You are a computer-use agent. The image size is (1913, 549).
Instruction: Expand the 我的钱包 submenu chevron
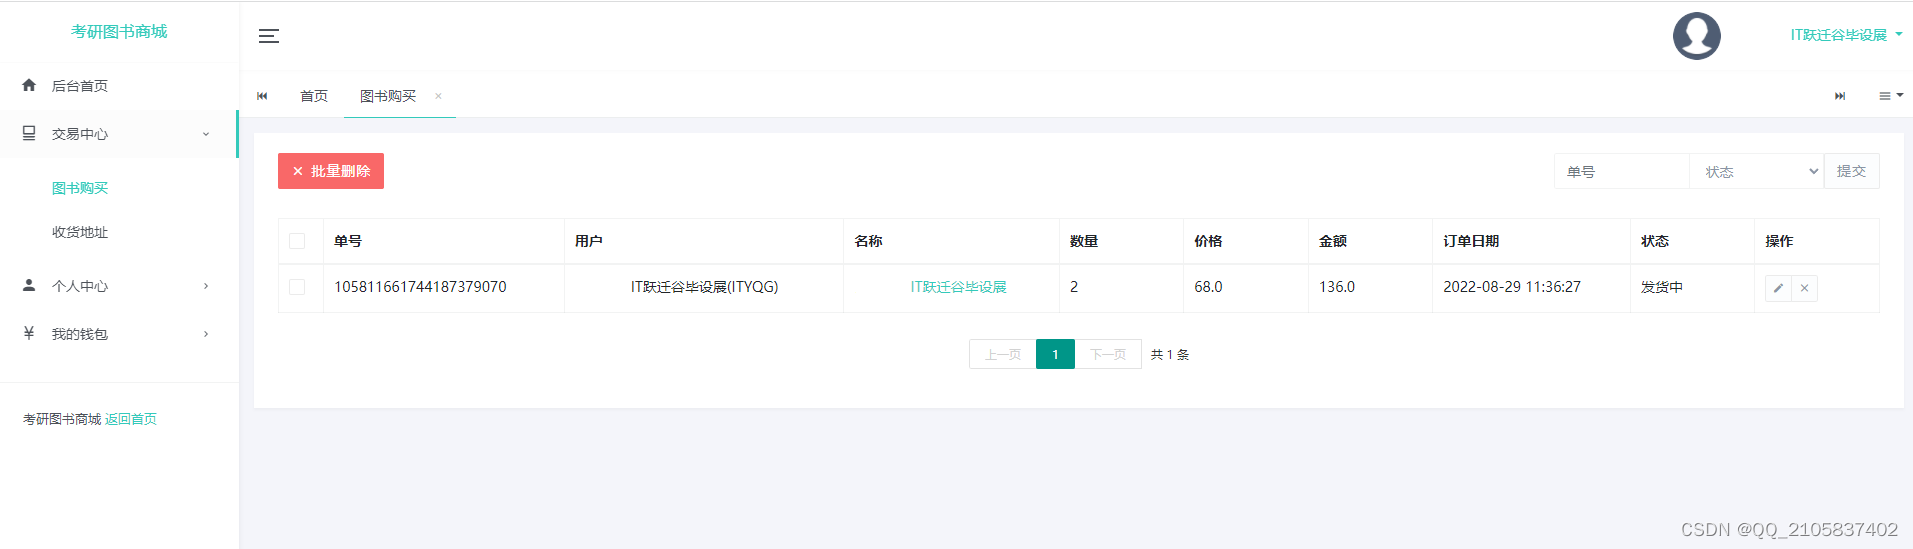[x=206, y=334]
